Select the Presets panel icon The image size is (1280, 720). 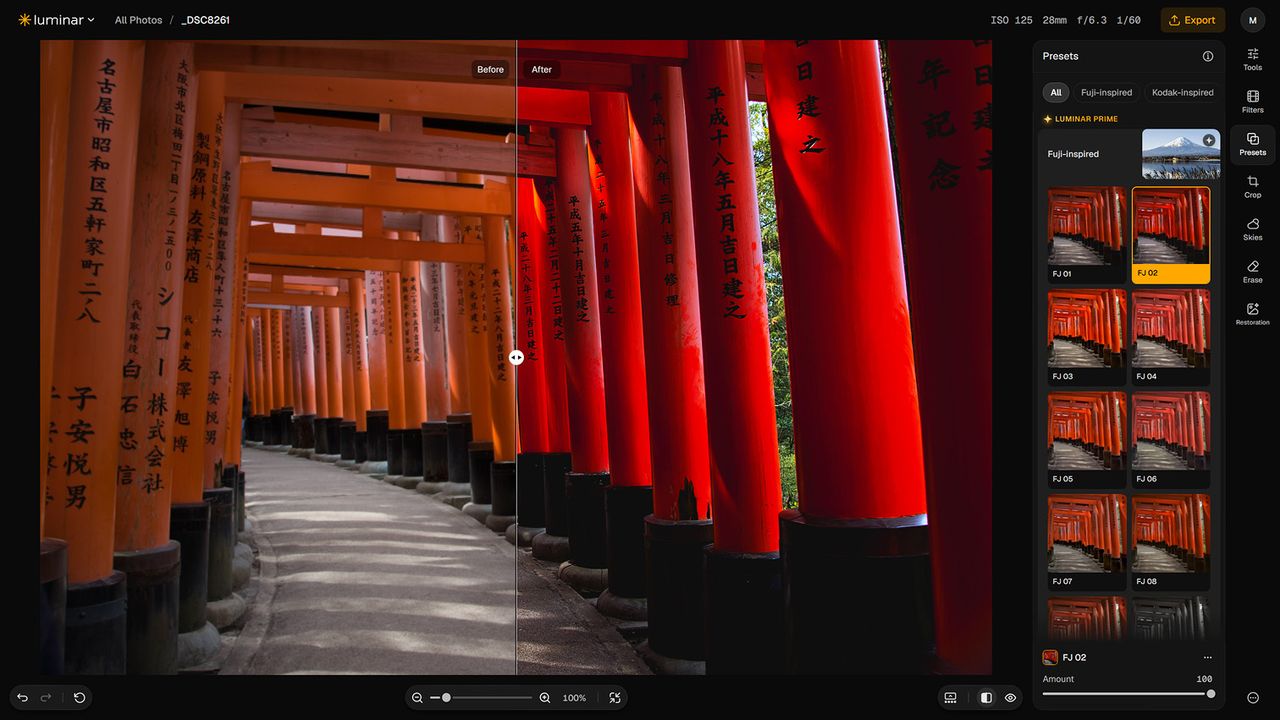[1252, 145]
